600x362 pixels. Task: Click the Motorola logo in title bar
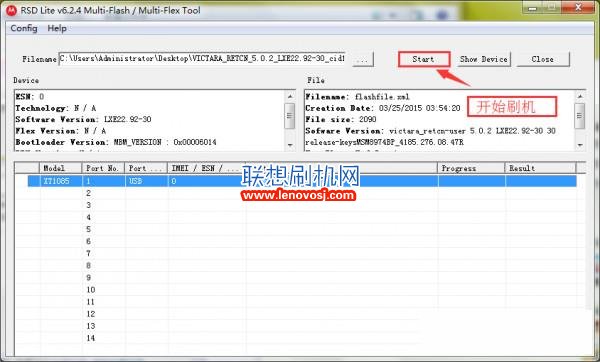click(x=11, y=11)
